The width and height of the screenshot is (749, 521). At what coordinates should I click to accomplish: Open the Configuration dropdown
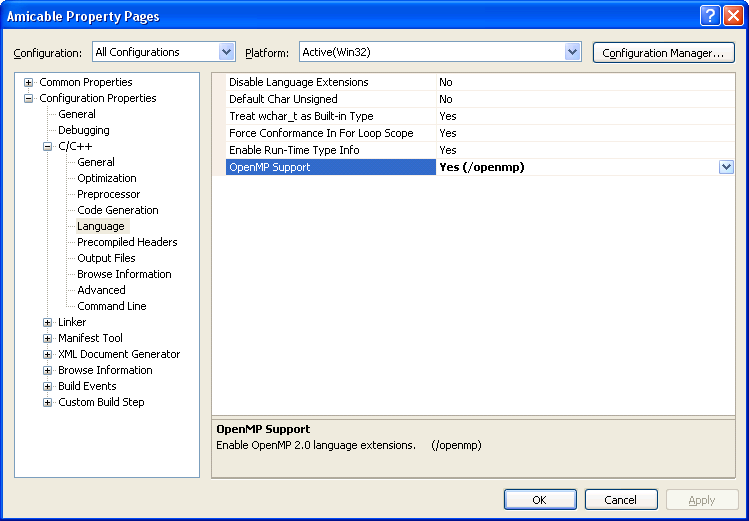pos(226,52)
